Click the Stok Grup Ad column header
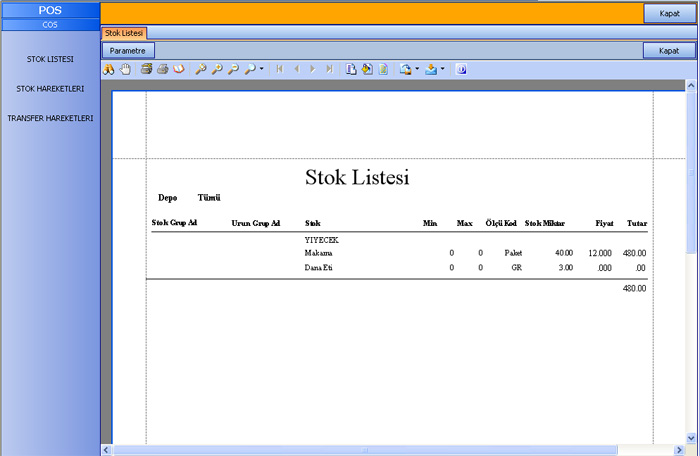This screenshot has height=456, width=700. (174, 222)
